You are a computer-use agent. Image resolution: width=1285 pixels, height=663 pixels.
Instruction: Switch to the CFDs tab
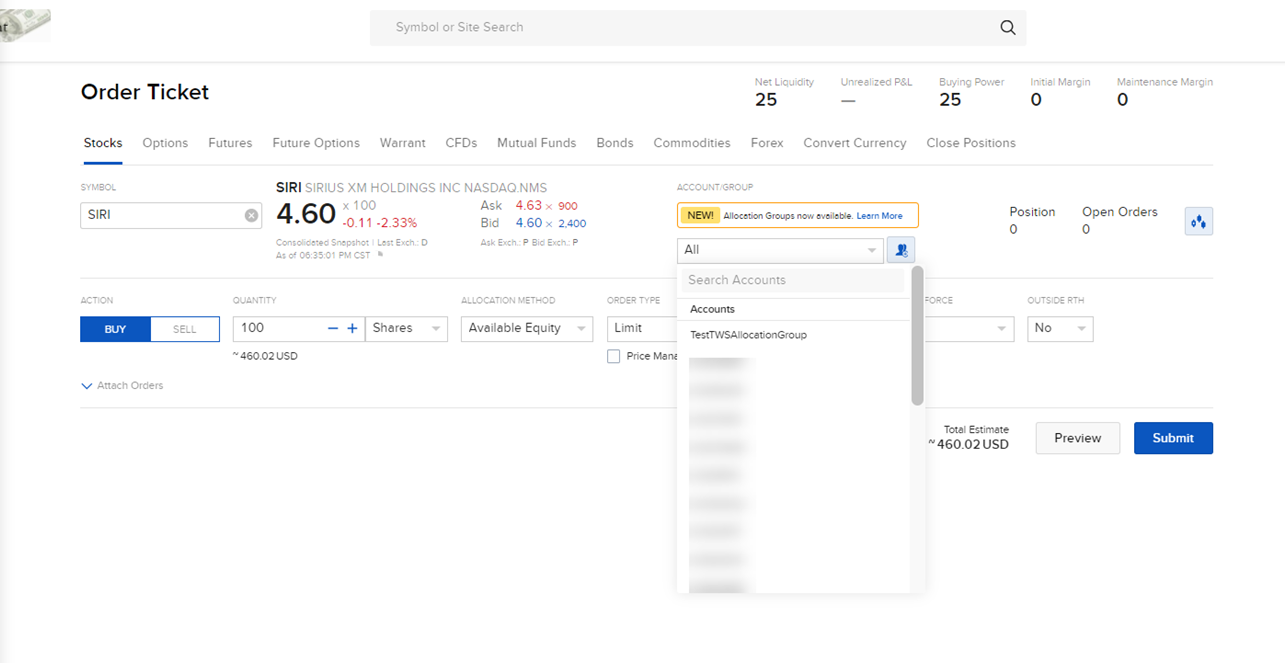pyautogui.click(x=461, y=143)
